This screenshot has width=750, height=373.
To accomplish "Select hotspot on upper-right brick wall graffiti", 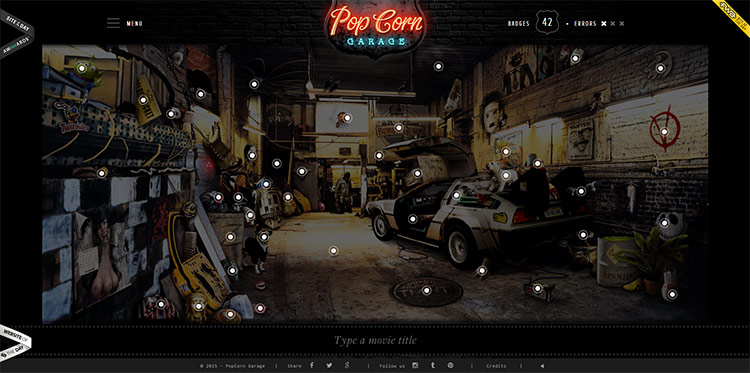I will [660, 68].
